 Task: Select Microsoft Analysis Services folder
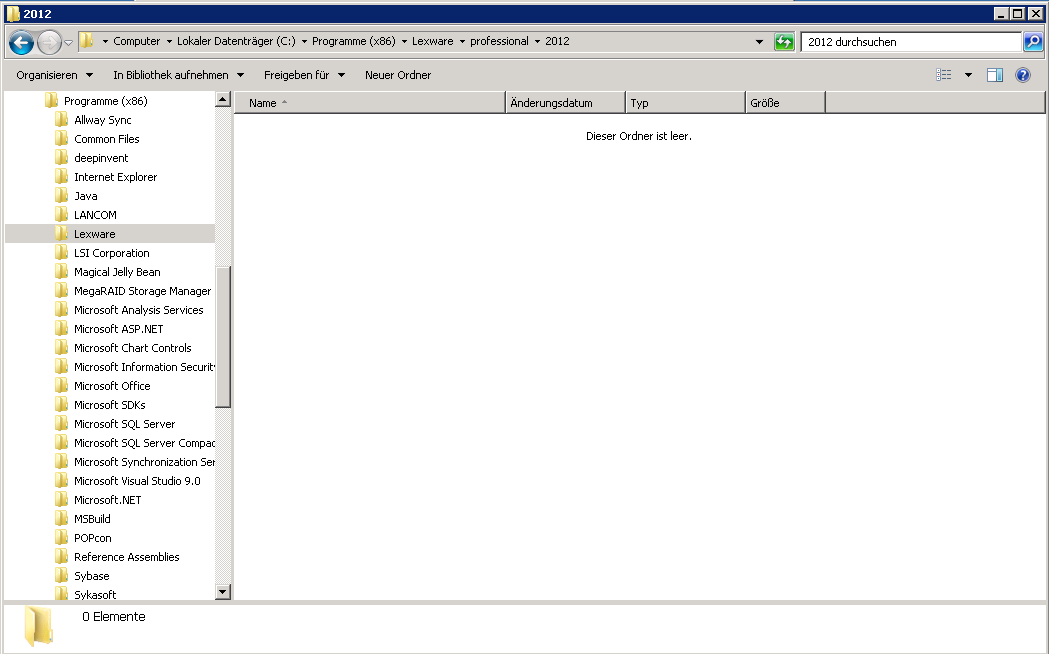click(x=138, y=310)
